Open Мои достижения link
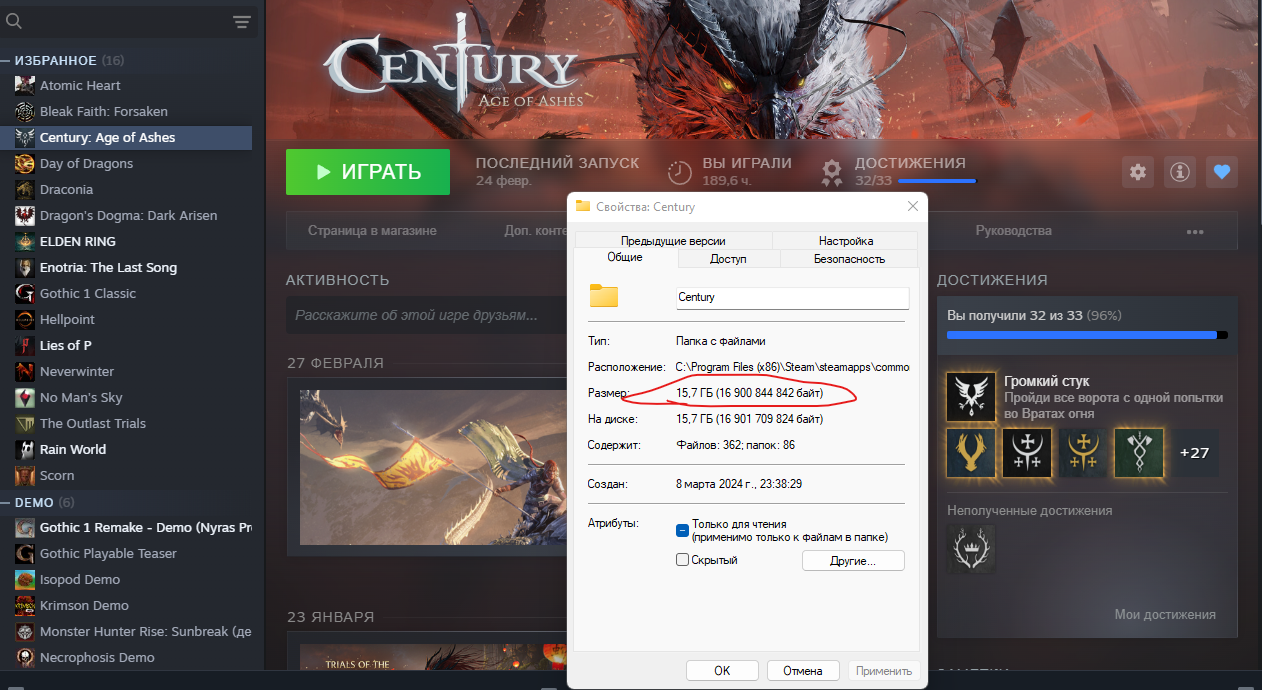This screenshot has width=1262, height=690. coord(1165,615)
